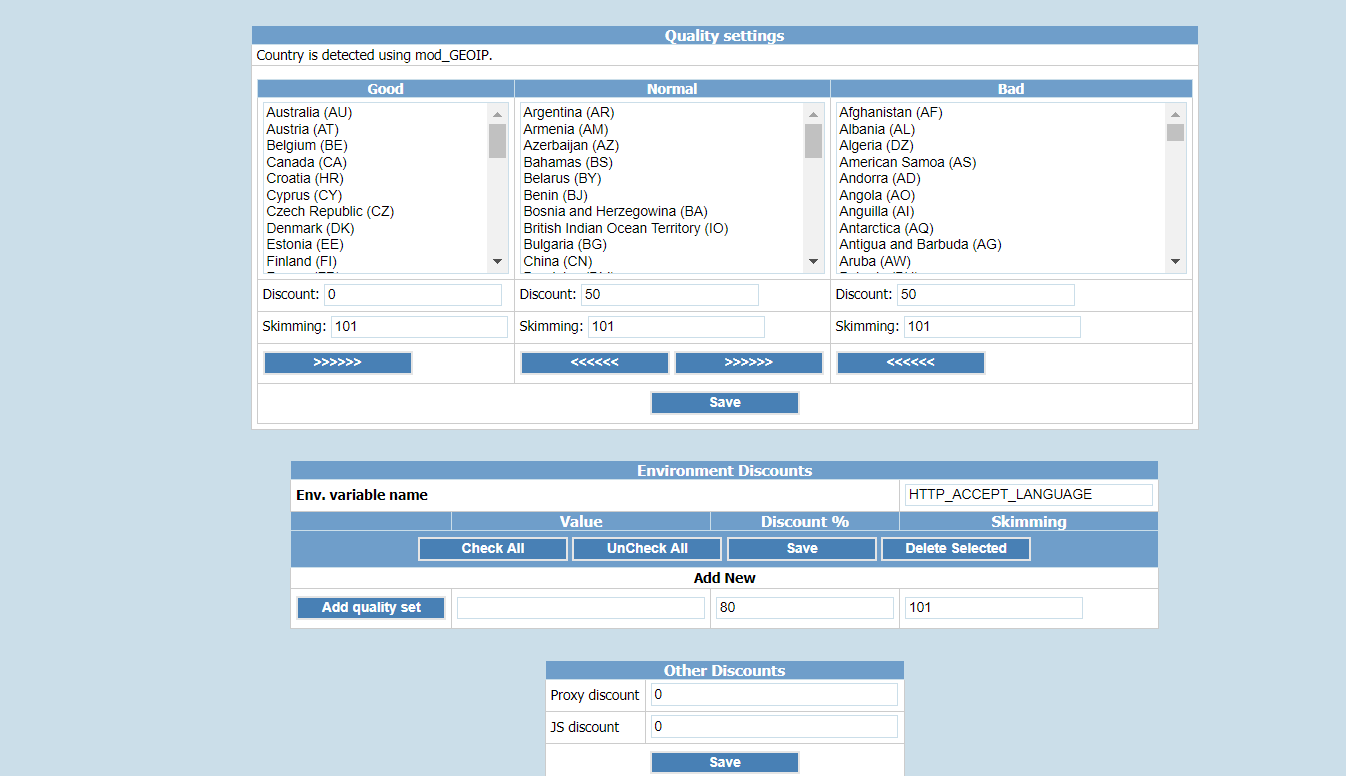Click the Env. variable name field

point(1028,495)
